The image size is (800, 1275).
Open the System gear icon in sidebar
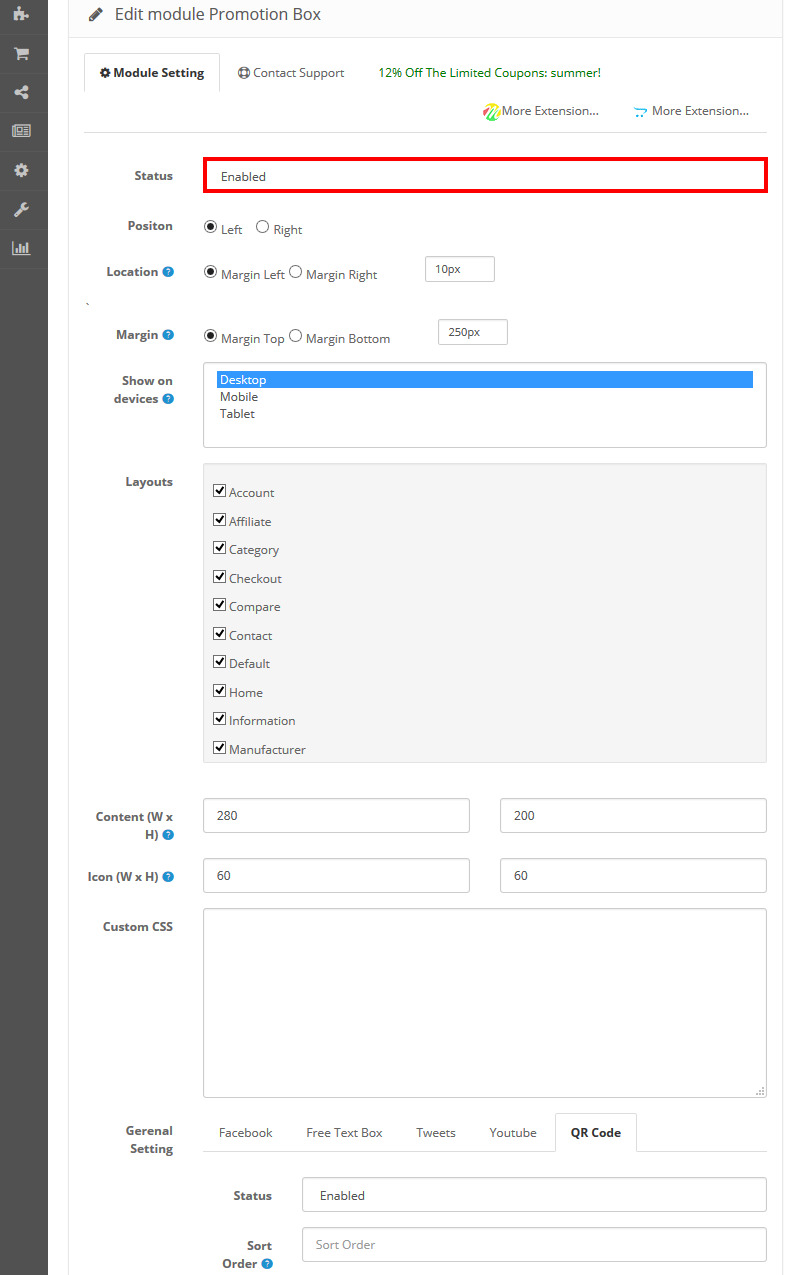21,170
